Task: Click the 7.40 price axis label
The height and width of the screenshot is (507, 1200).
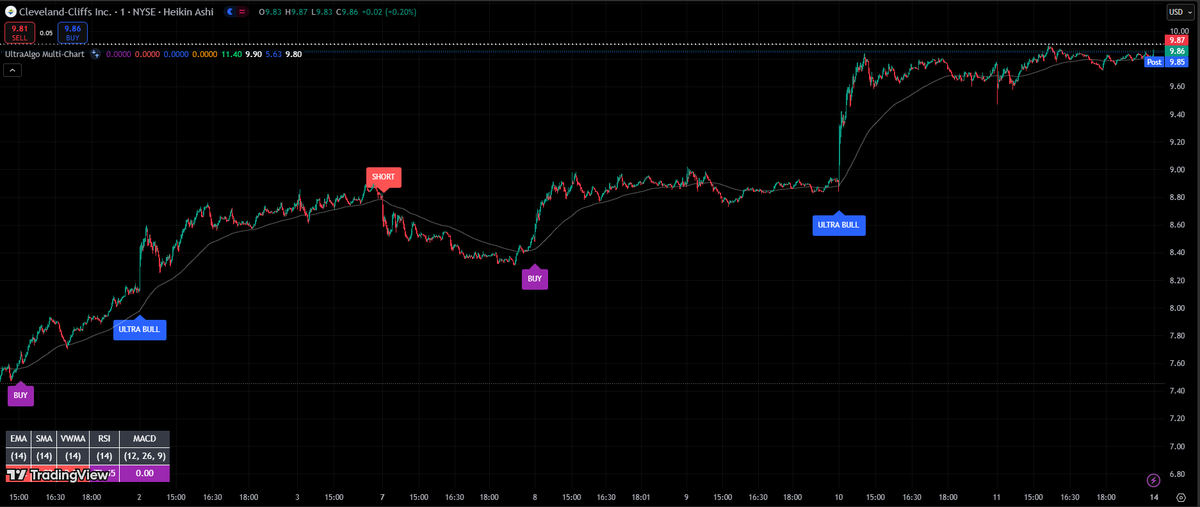Action: coord(1178,391)
